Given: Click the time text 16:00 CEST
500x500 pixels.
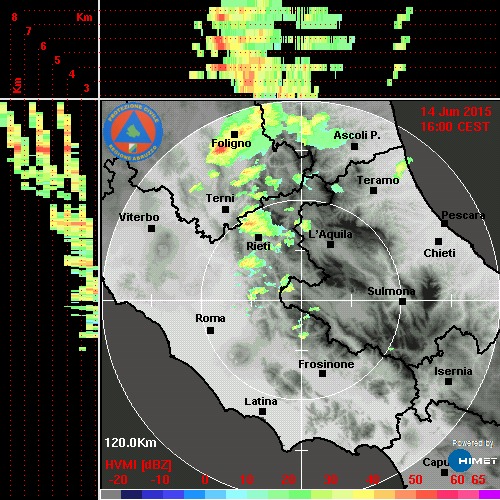Looking at the screenshot, I should coord(455,127).
